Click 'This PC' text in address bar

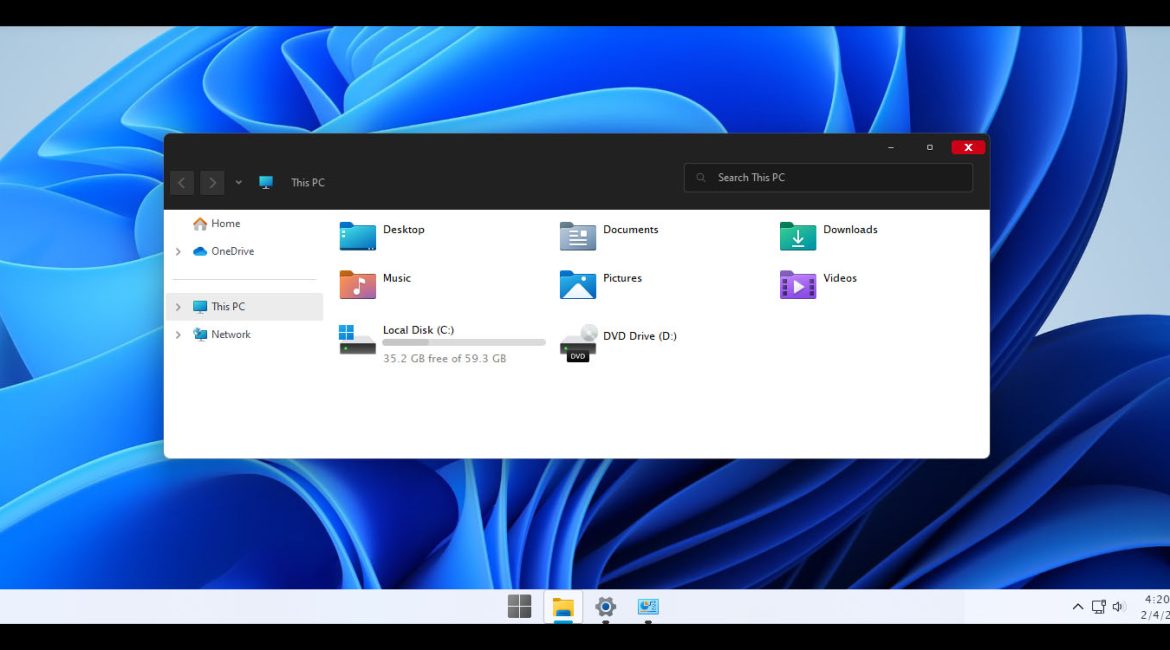307,182
